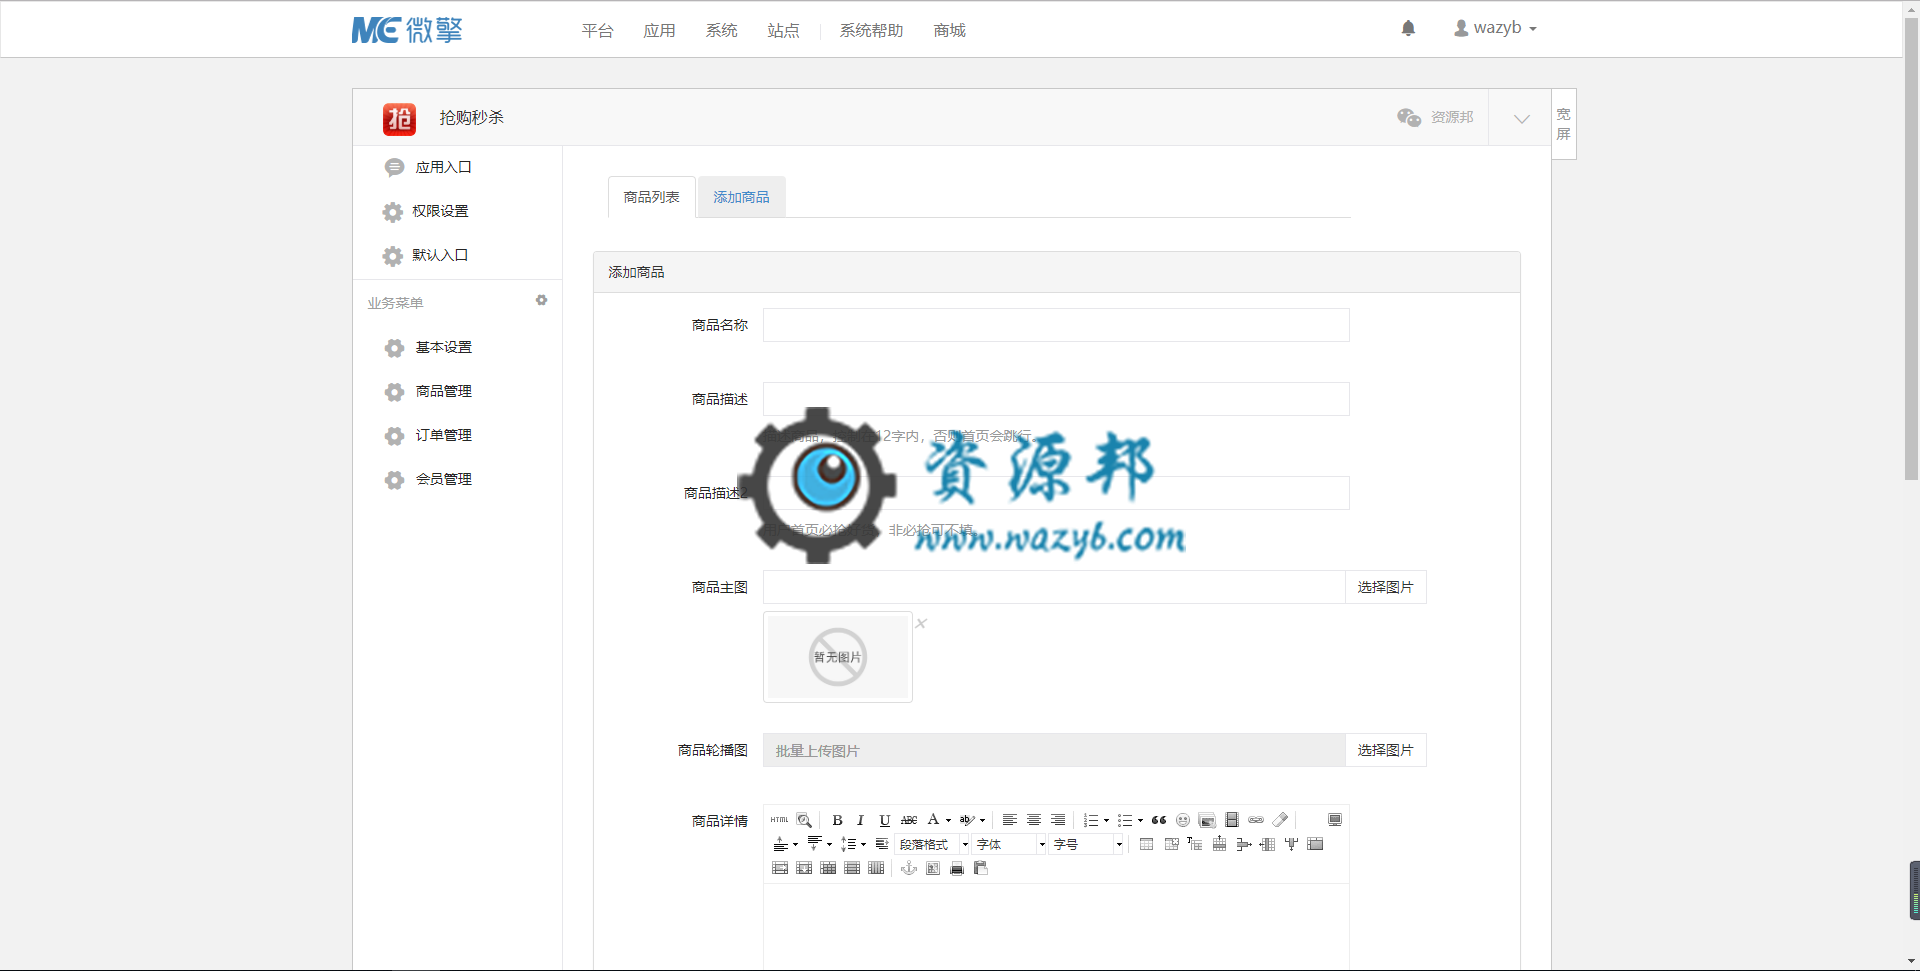The image size is (1920, 971).
Task: Open the wazyb user account dropdown
Action: (x=1495, y=28)
